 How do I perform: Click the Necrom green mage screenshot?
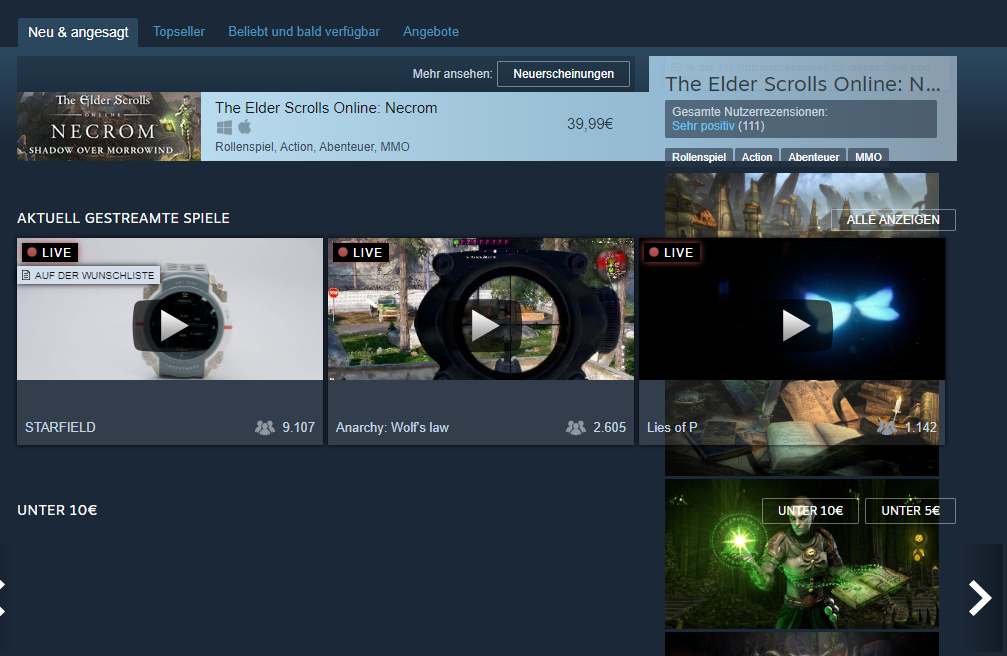(801, 554)
